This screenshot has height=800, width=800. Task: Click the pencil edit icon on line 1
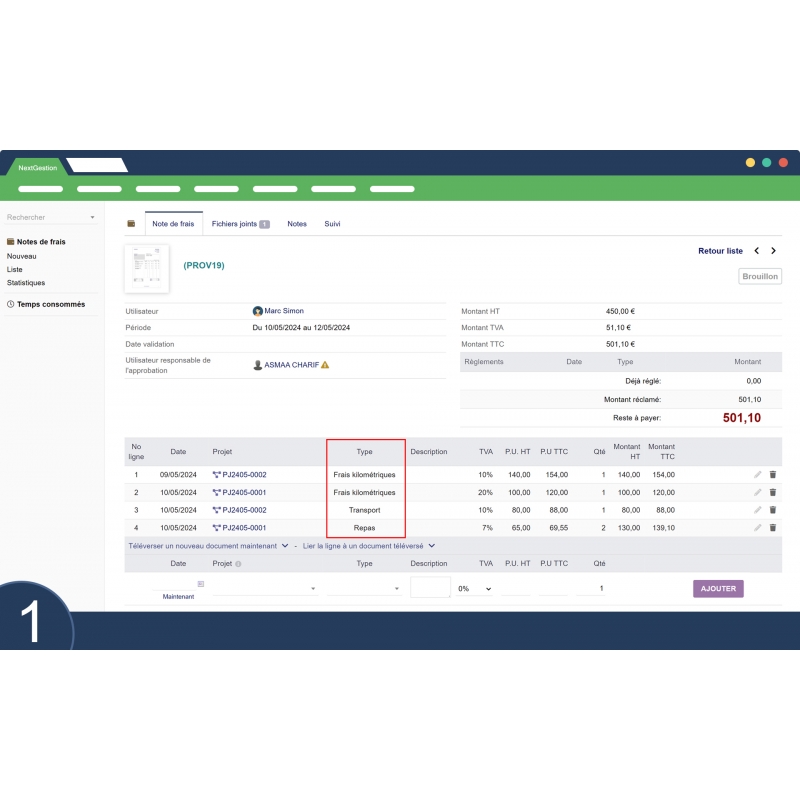pyautogui.click(x=757, y=475)
